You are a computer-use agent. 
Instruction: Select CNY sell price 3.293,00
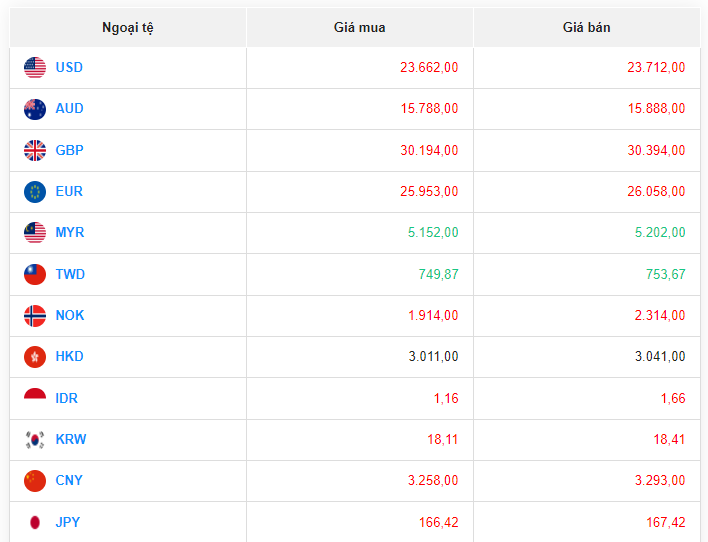tap(660, 480)
